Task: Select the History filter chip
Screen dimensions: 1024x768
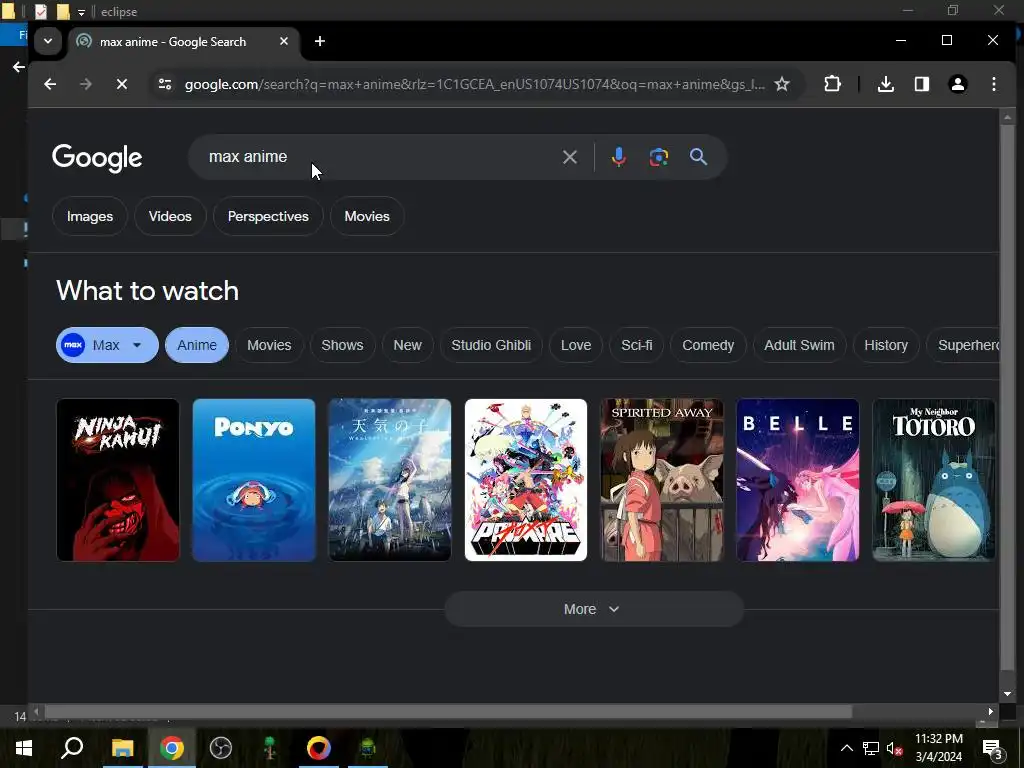Action: (x=886, y=345)
